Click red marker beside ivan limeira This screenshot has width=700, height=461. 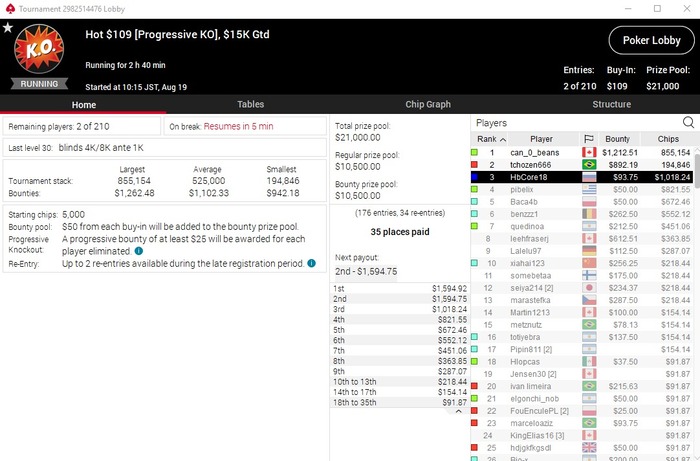click(x=474, y=386)
